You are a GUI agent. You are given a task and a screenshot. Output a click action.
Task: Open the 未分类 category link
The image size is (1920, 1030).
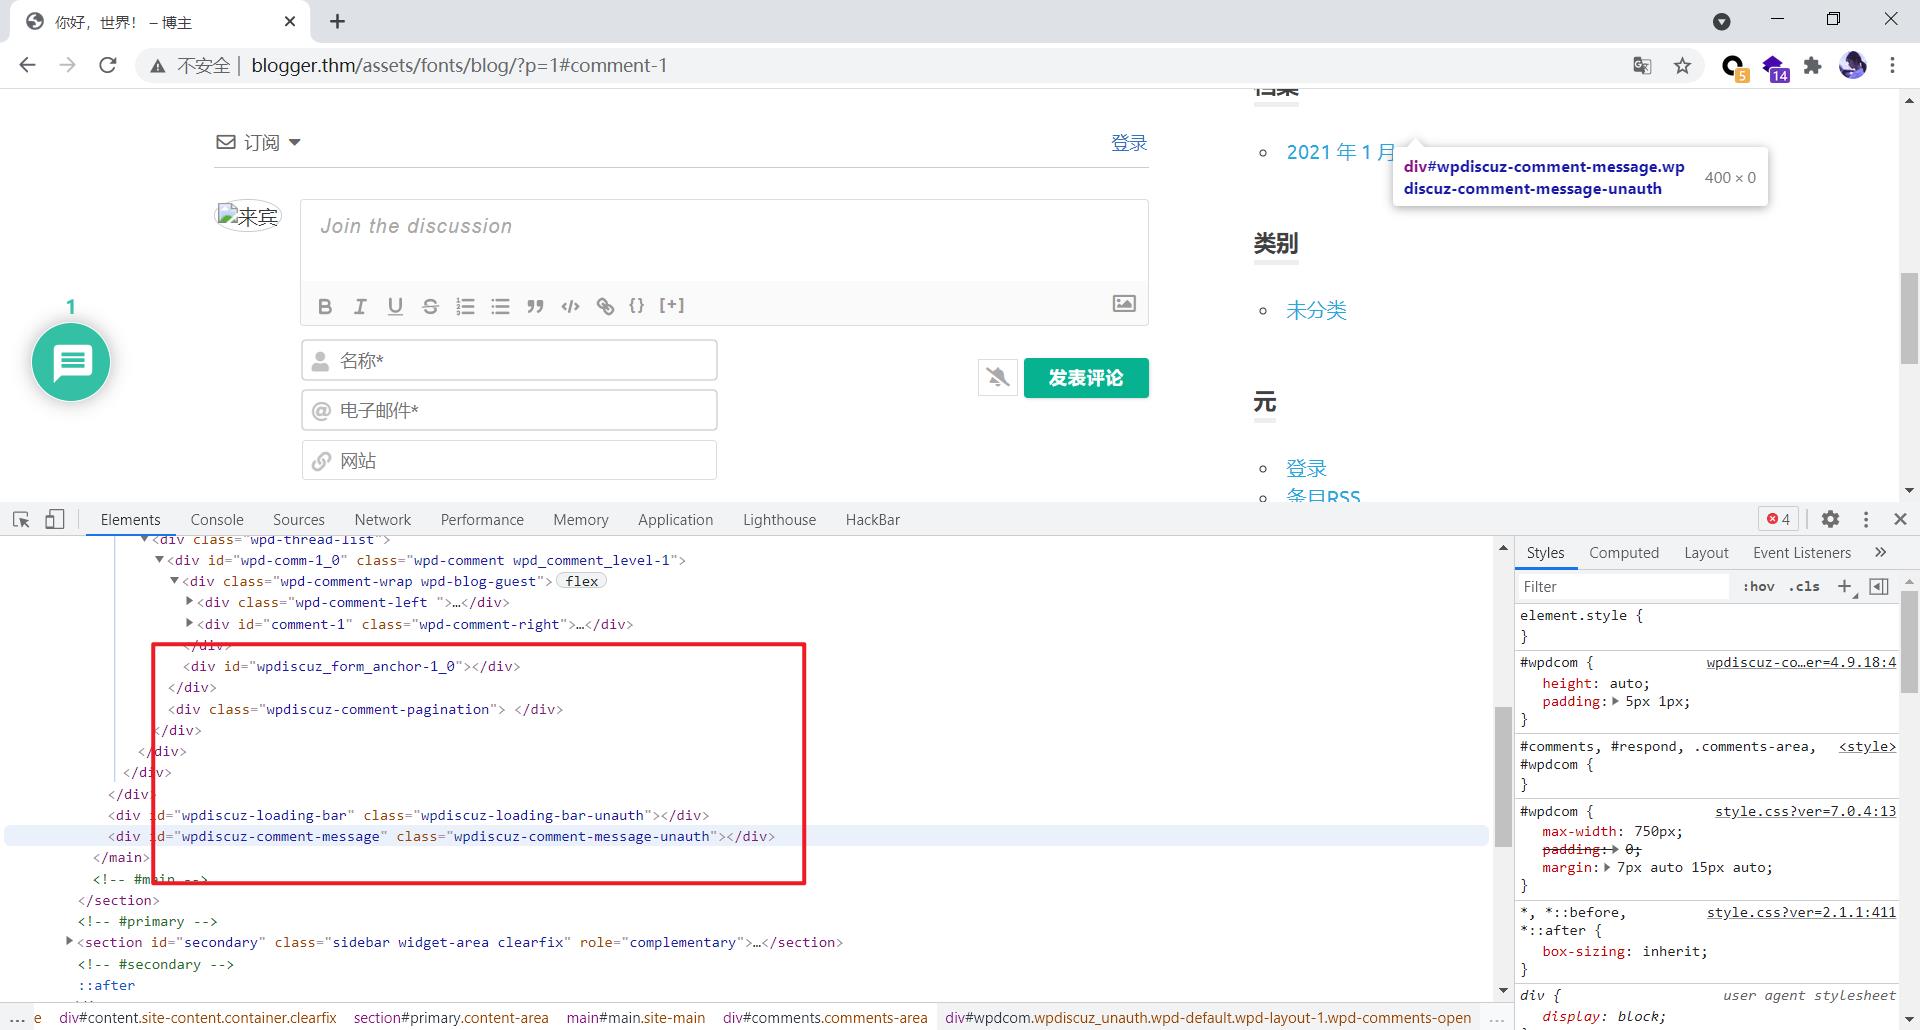click(1316, 310)
